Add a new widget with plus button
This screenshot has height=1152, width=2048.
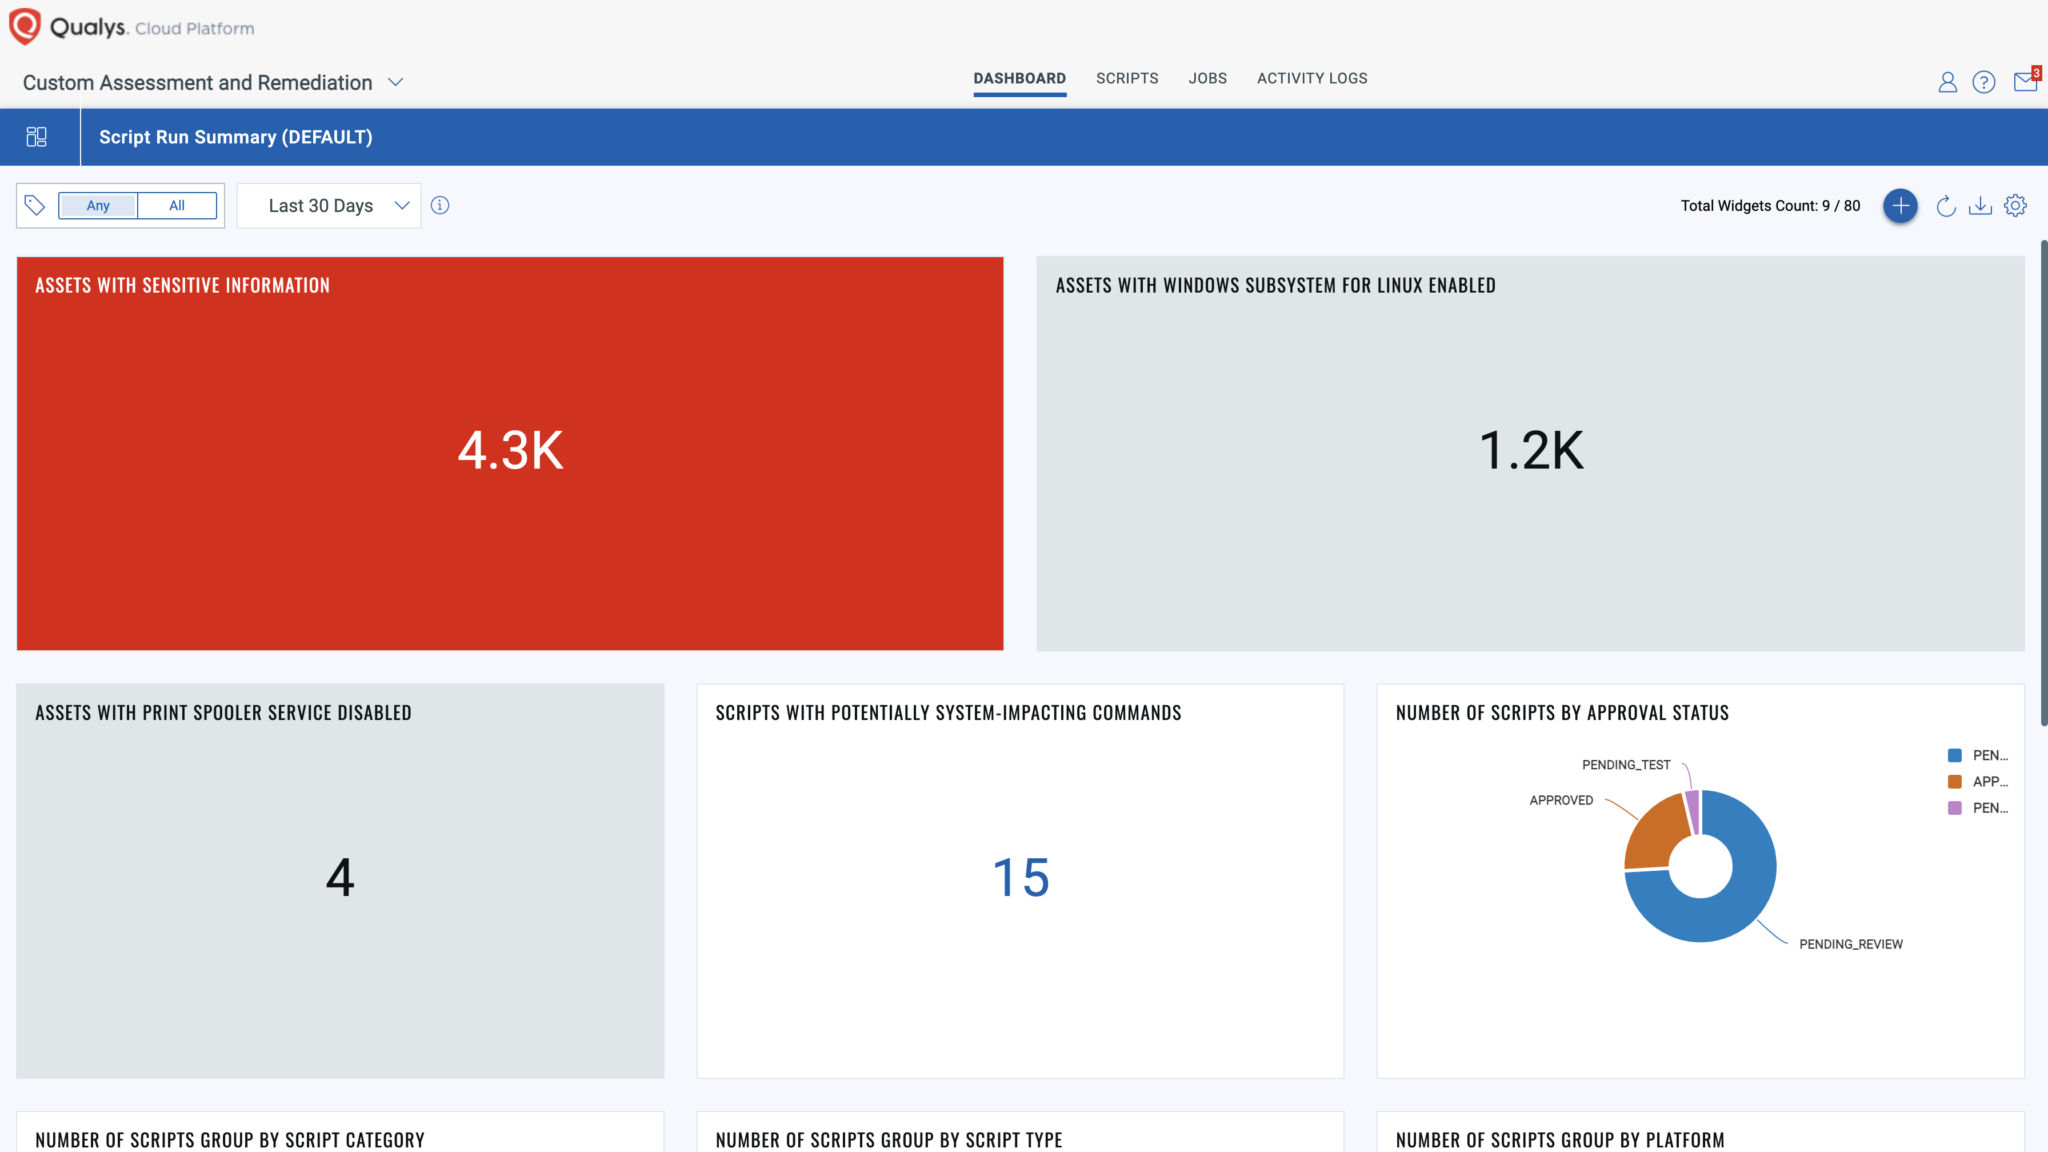(x=1900, y=206)
